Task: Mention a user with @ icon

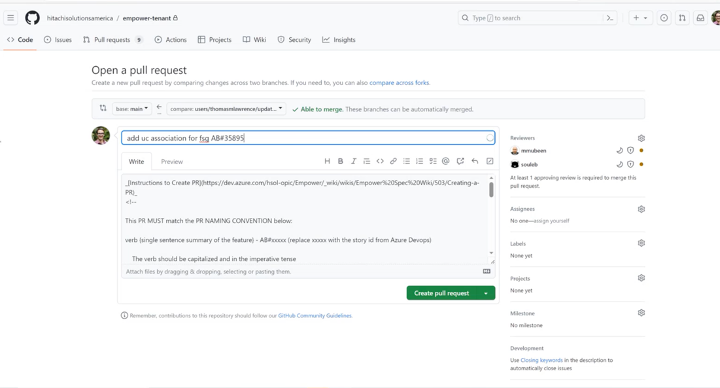Action: click(x=445, y=161)
